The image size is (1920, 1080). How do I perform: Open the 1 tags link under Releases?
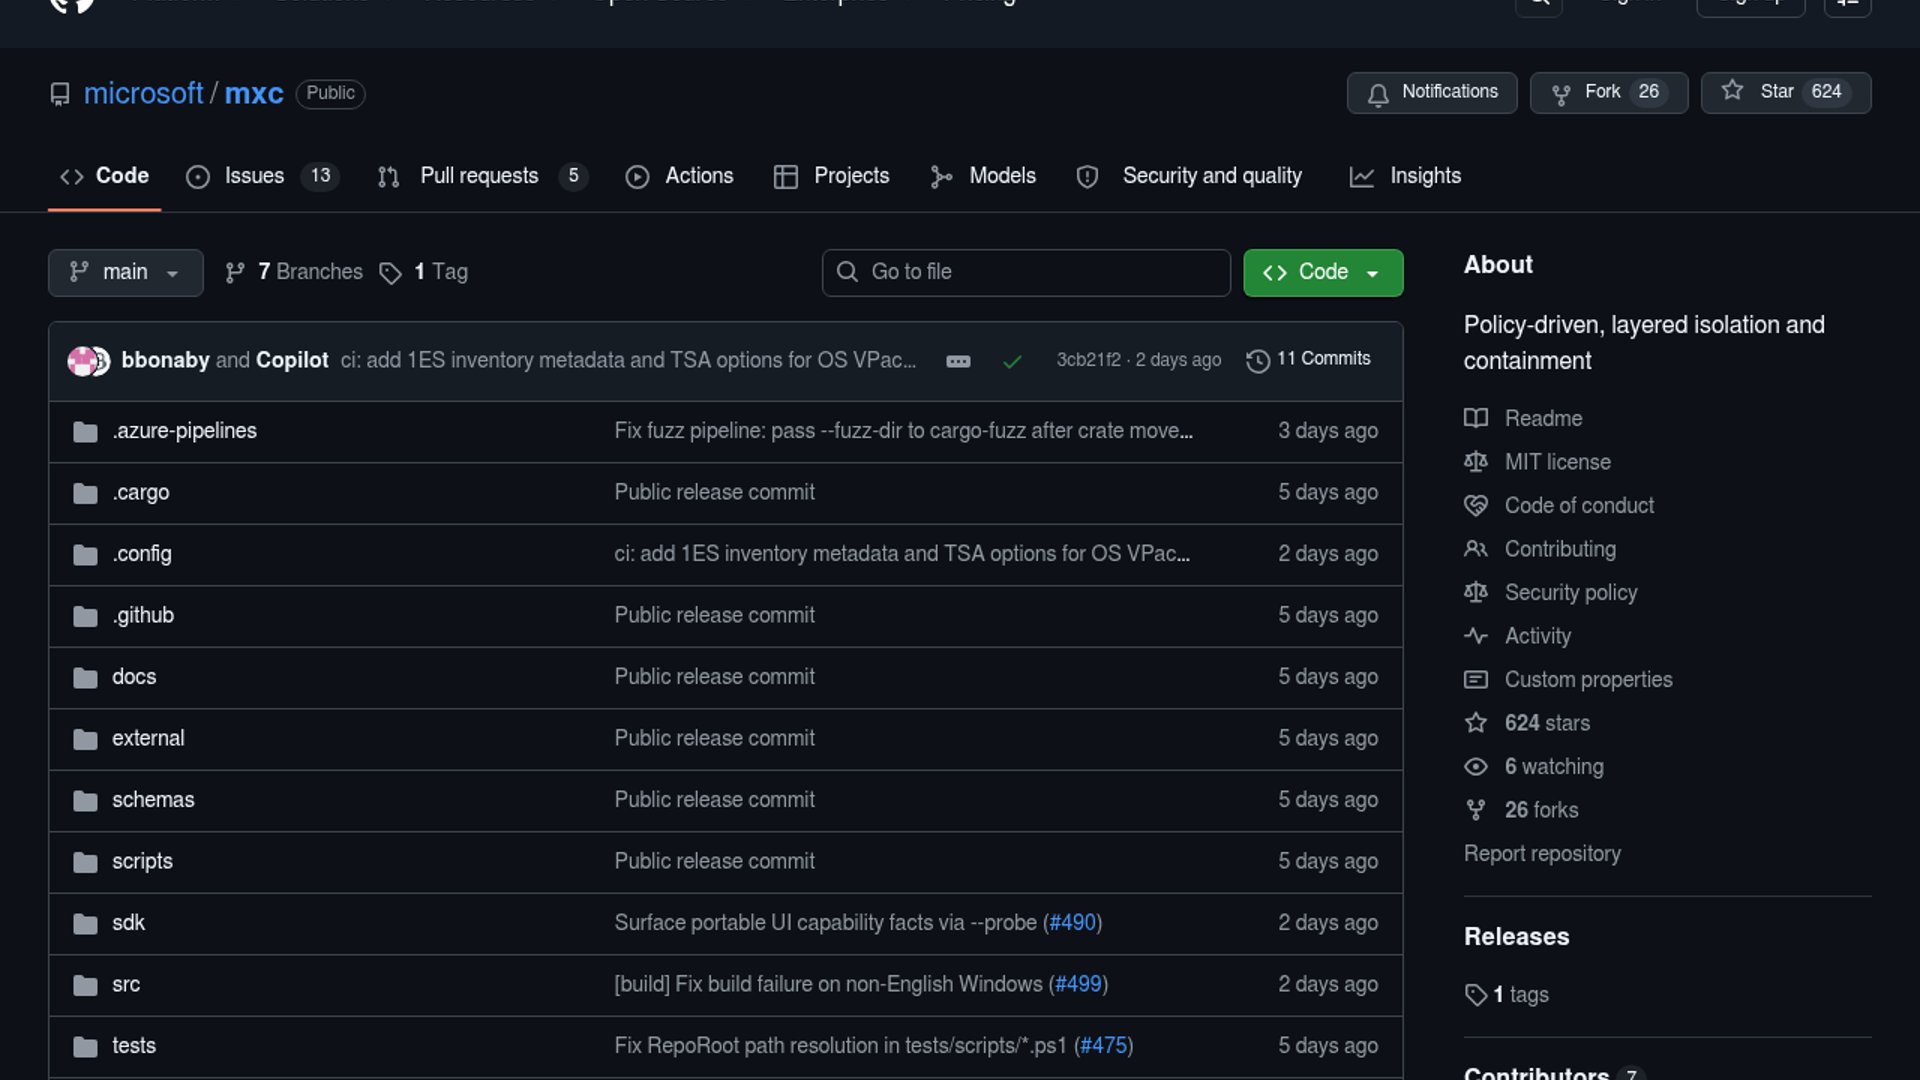(x=1507, y=995)
